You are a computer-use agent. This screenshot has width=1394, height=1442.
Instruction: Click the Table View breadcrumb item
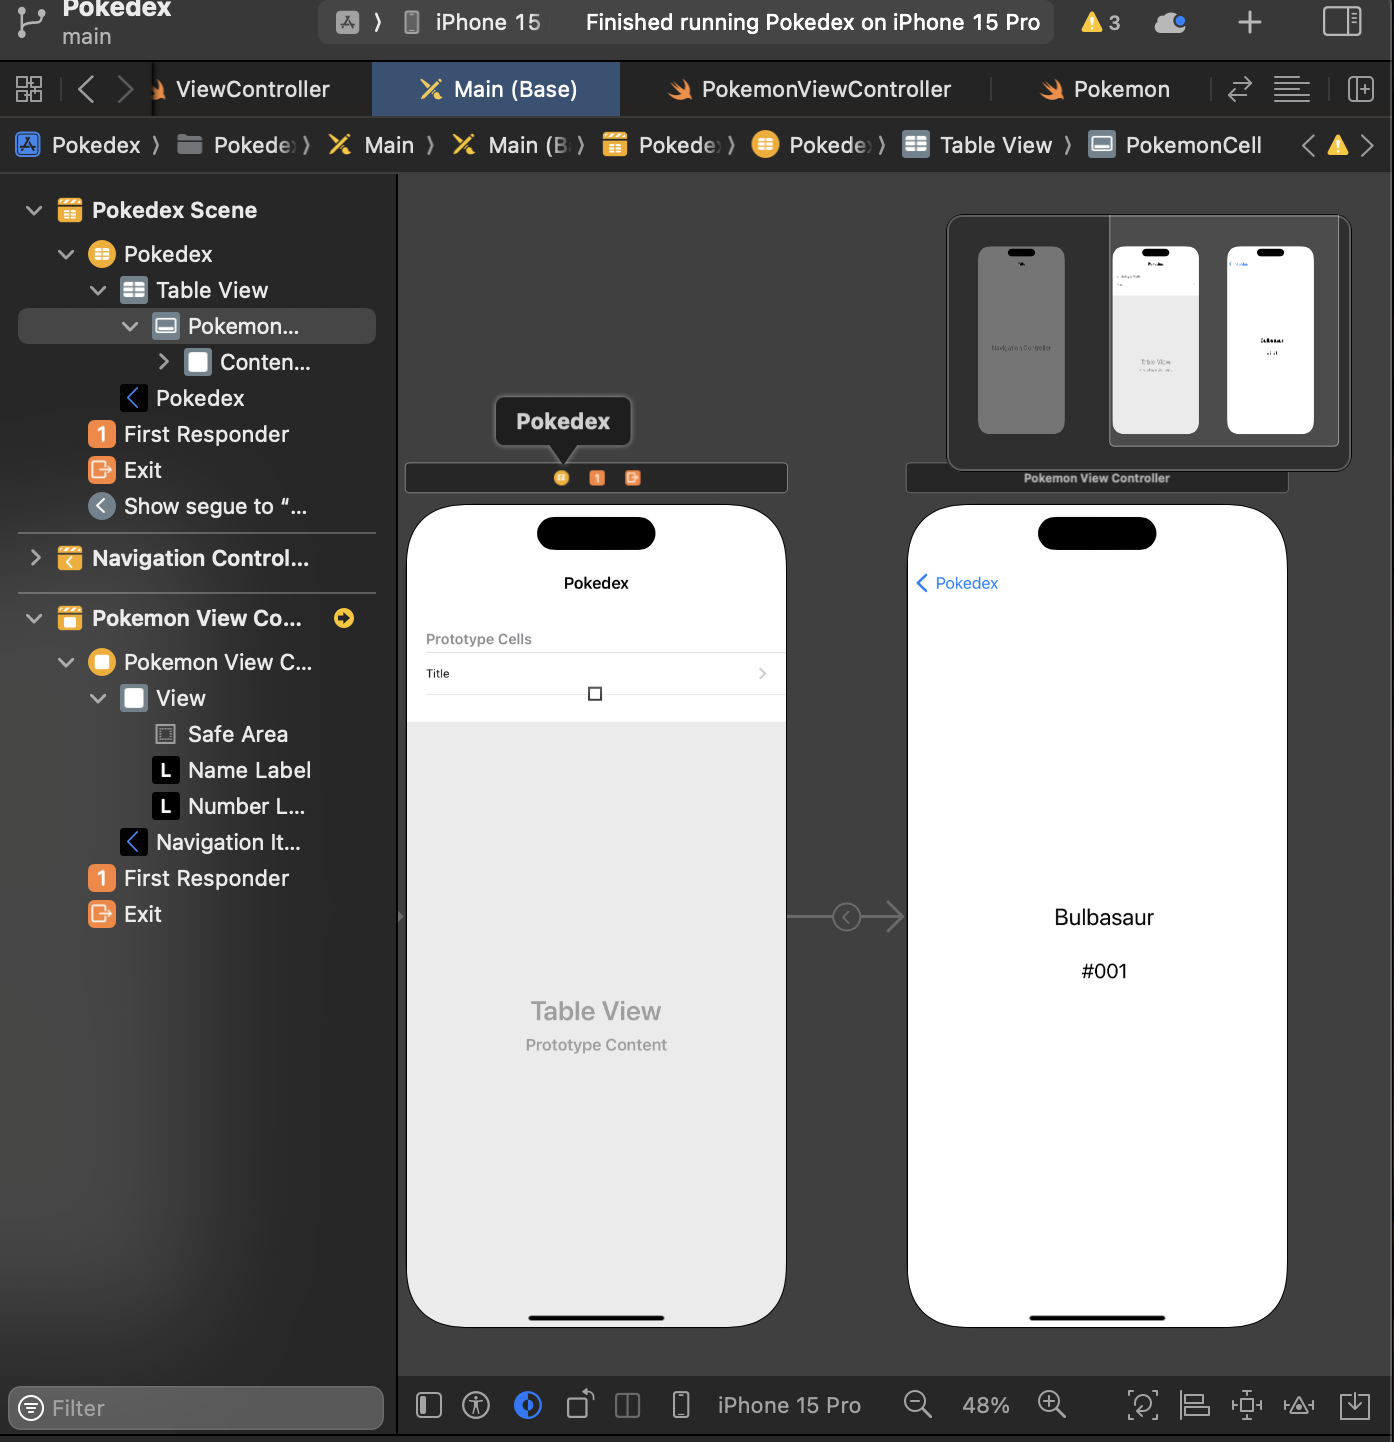tap(978, 145)
